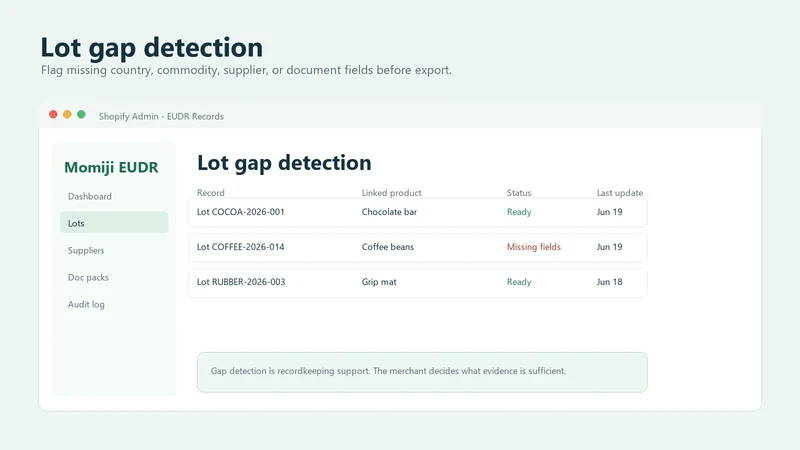This screenshot has width=800, height=450.
Task: Click Jun 18 date on RUBBER row
Action: coord(610,282)
